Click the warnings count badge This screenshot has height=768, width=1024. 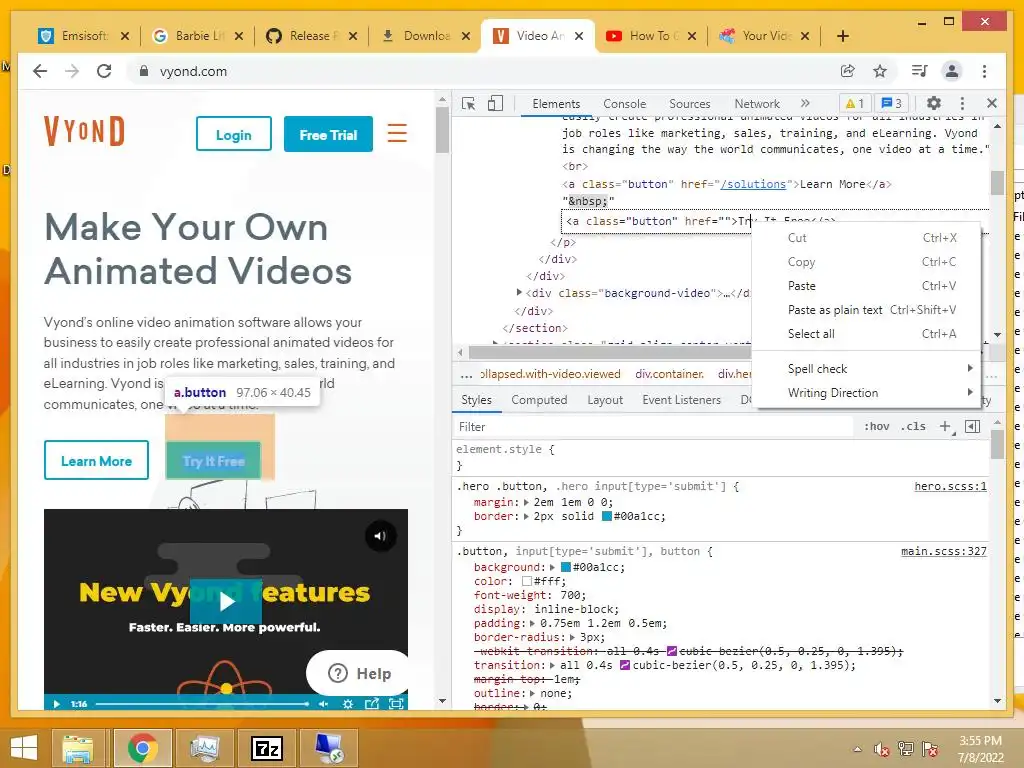click(854, 103)
